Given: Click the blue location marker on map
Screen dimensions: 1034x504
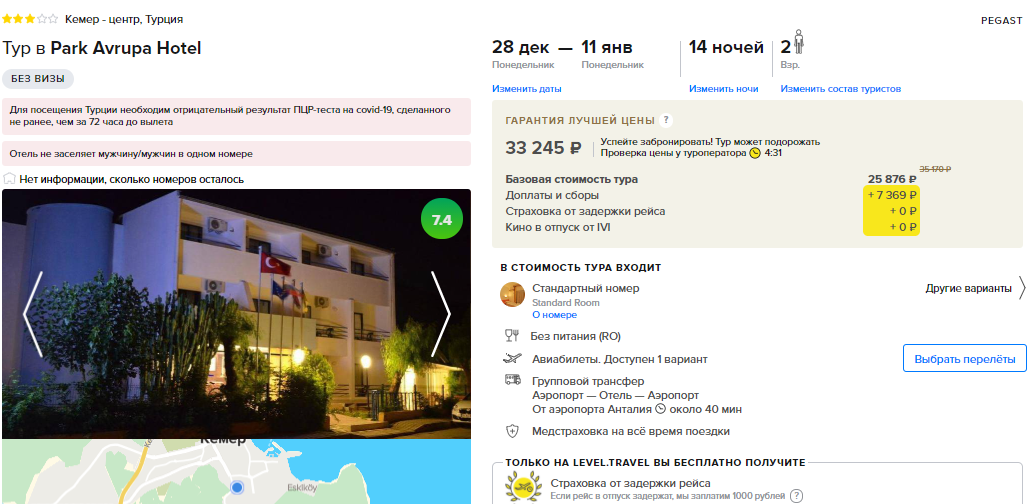Looking at the screenshot, I should tap(237, 488).
